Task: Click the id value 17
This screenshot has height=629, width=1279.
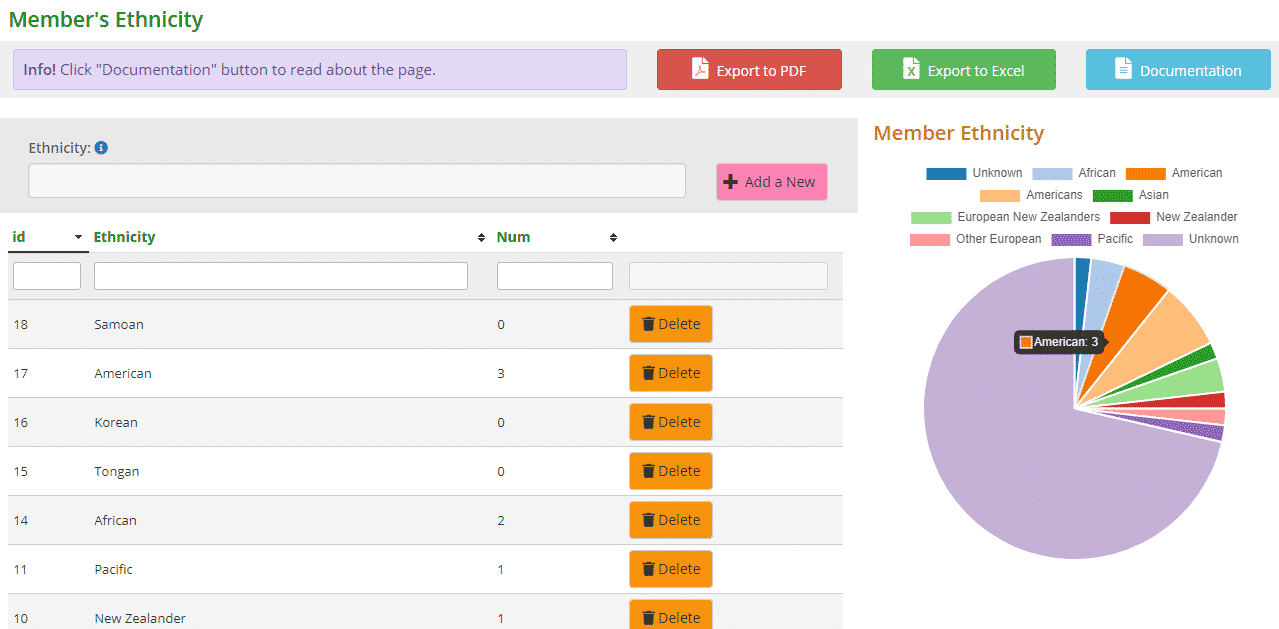Action: click(x=20, y=373)
